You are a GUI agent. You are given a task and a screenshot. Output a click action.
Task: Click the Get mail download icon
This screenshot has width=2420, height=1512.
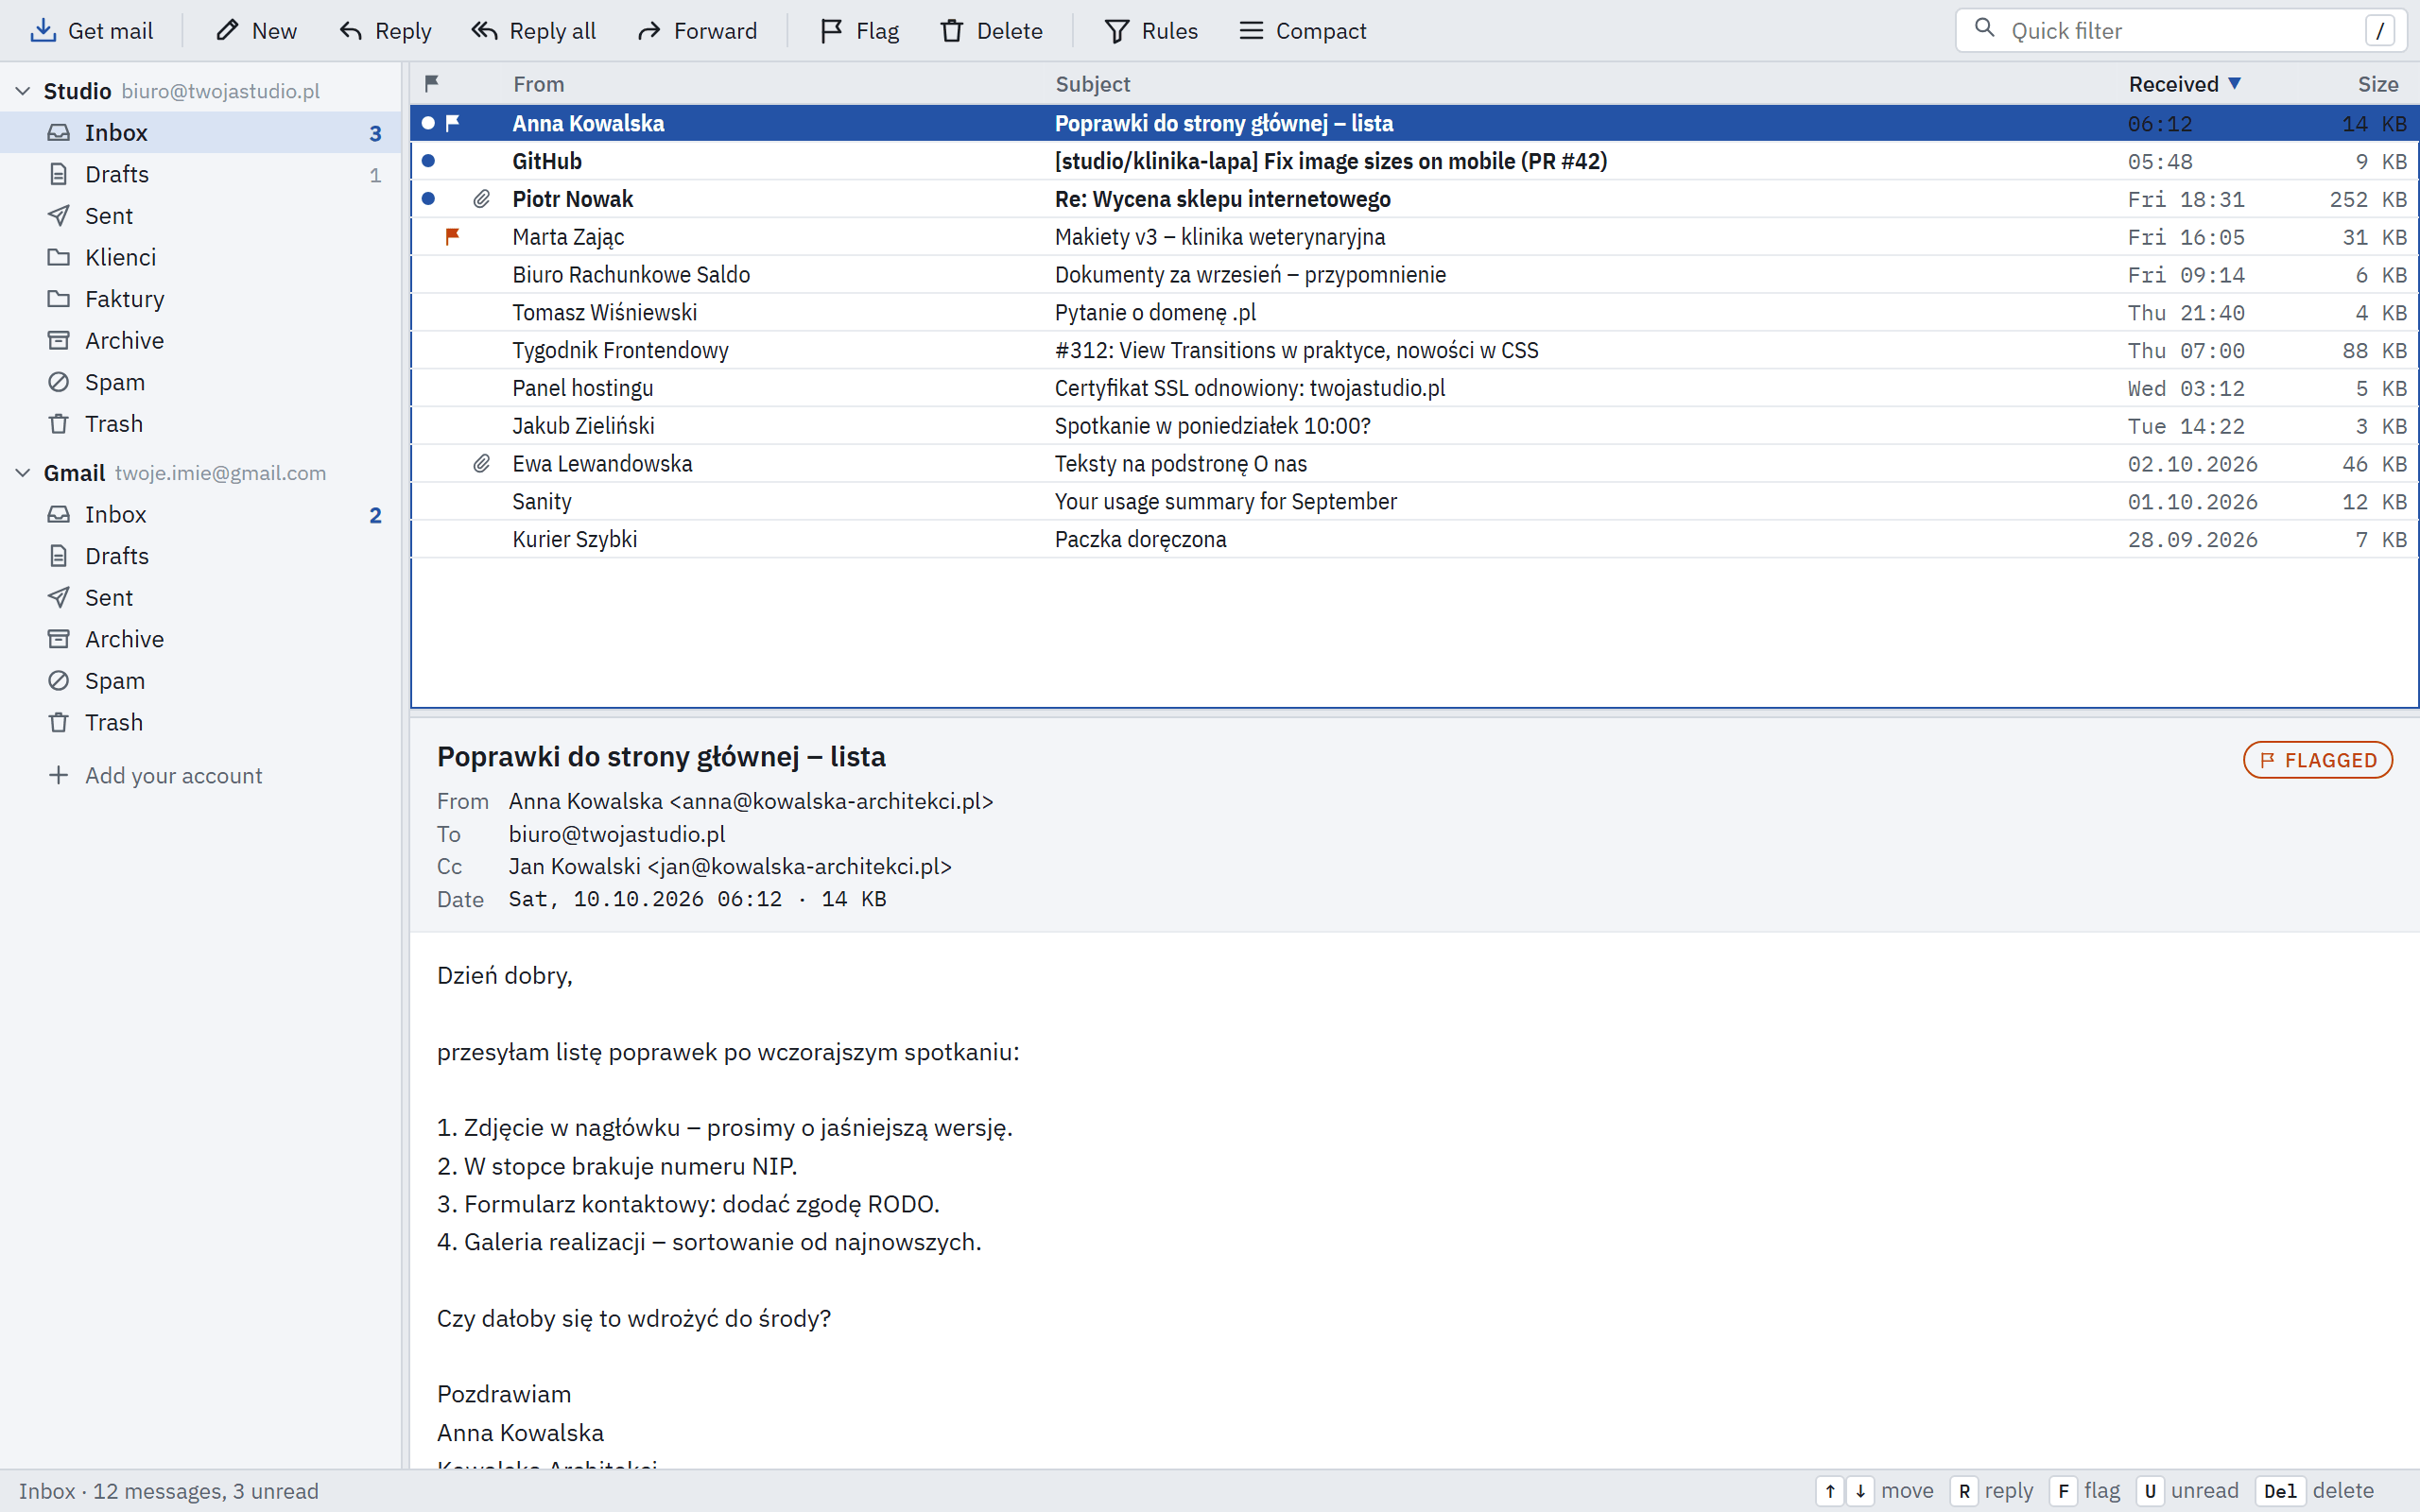coord(43,31)
